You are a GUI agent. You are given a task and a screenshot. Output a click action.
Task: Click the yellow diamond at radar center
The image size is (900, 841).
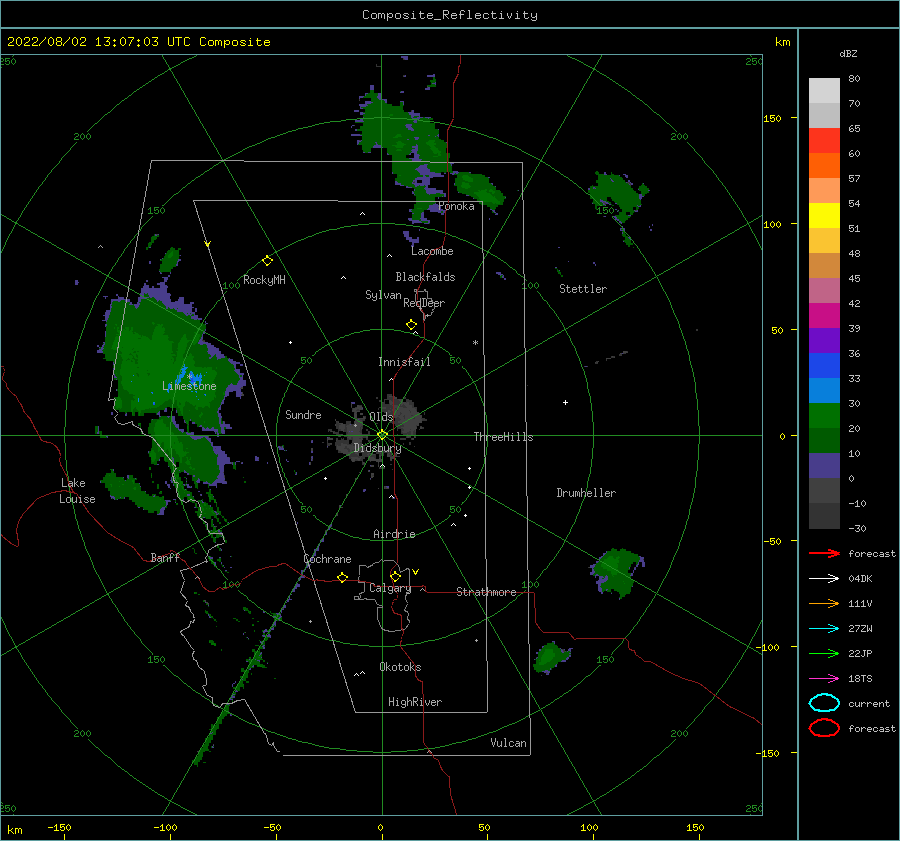coord(382,435)
